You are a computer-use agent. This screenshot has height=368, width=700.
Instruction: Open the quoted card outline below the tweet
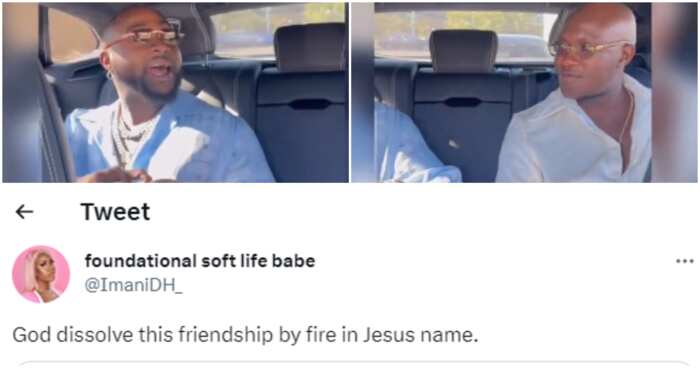(x=355, y=364)
